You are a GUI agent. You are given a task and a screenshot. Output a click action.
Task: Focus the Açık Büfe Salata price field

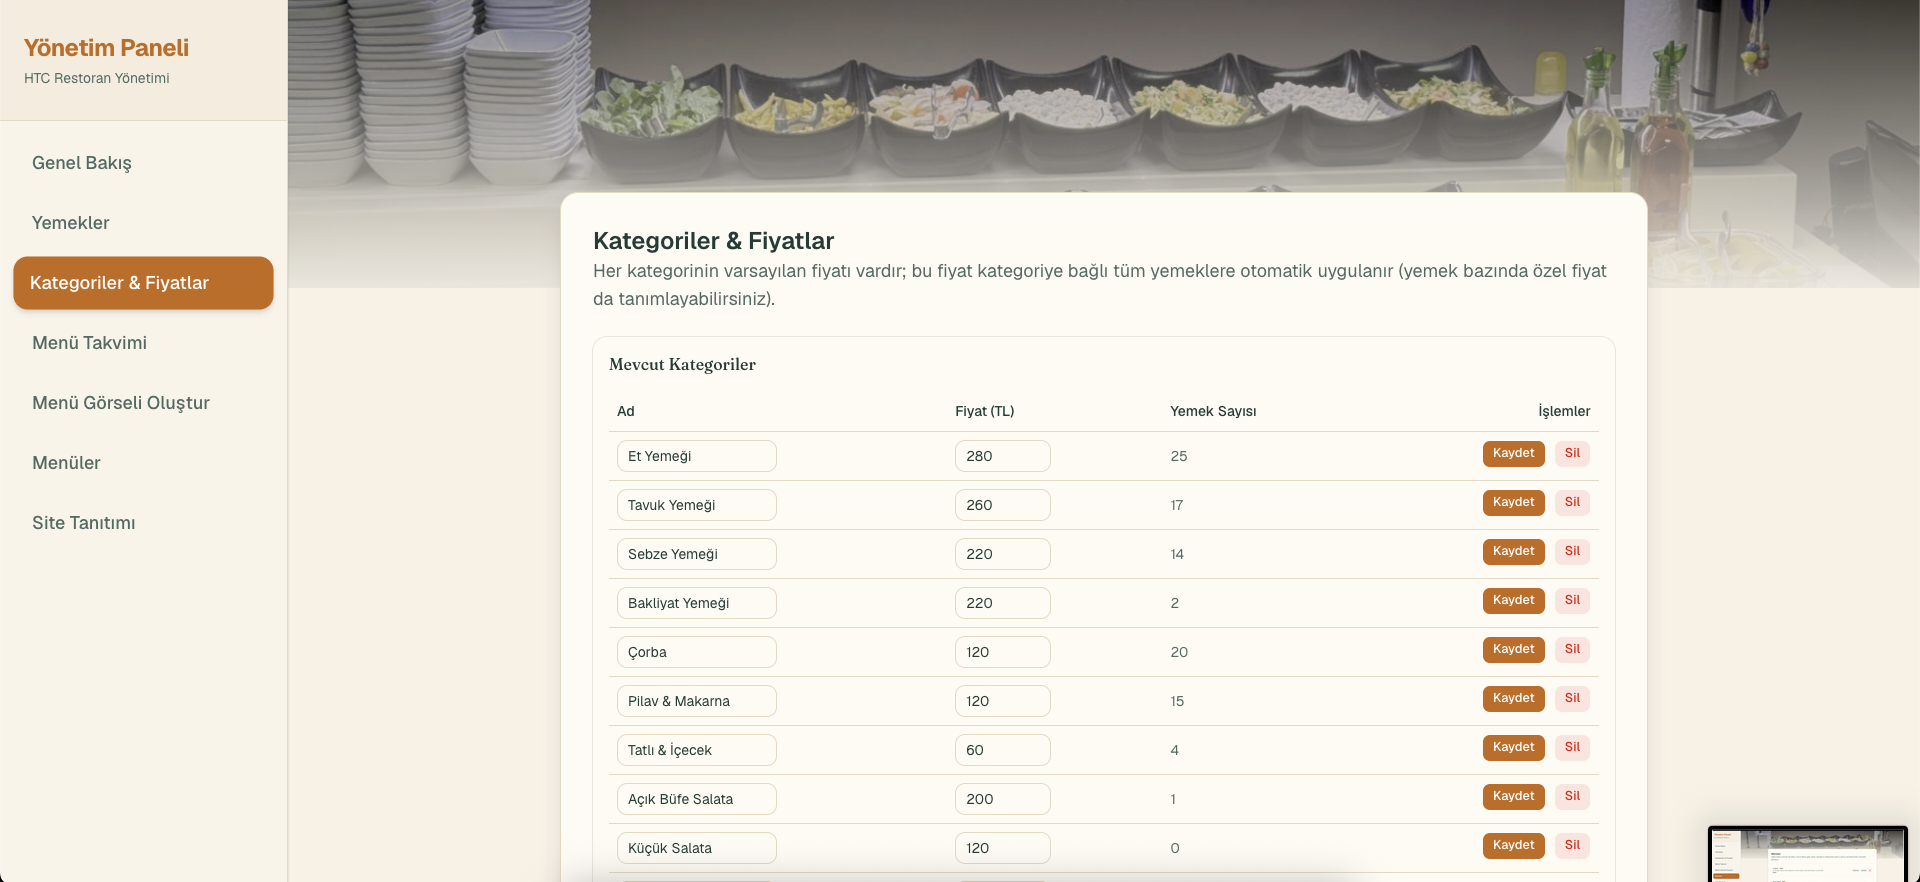[1003, 799]
